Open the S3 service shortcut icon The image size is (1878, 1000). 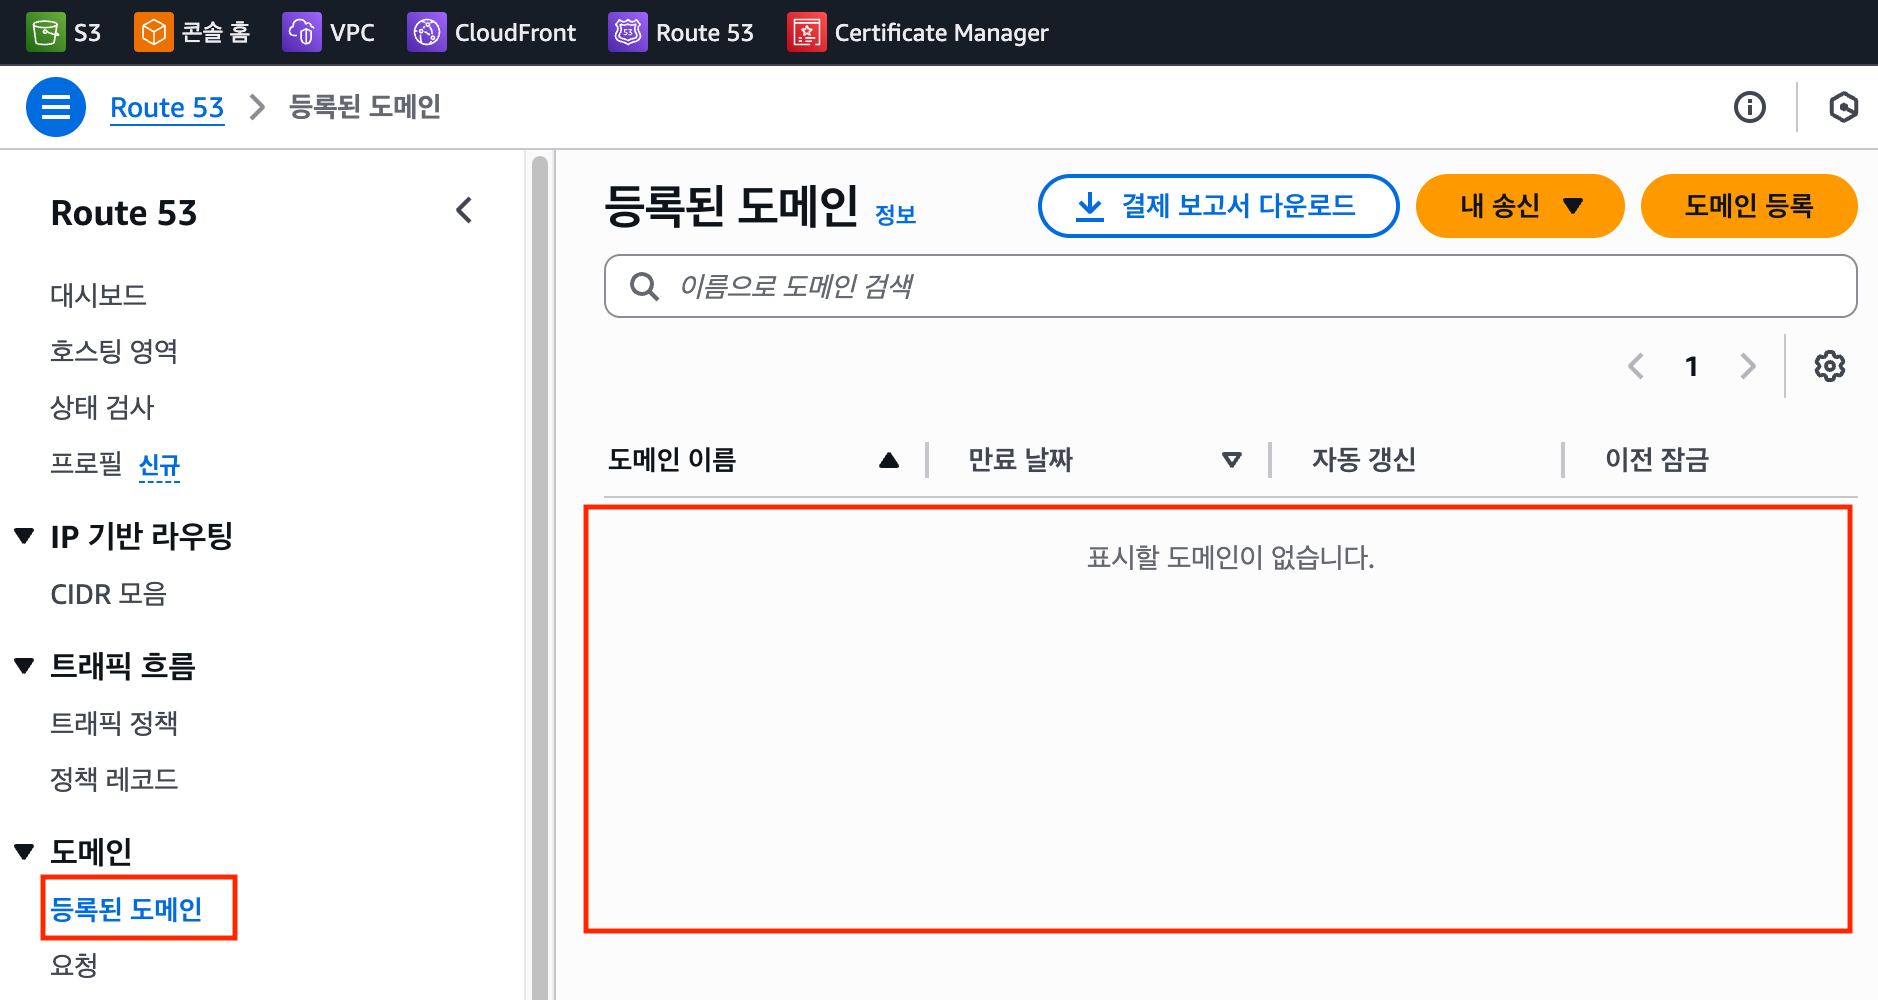(x=45, y=33)
